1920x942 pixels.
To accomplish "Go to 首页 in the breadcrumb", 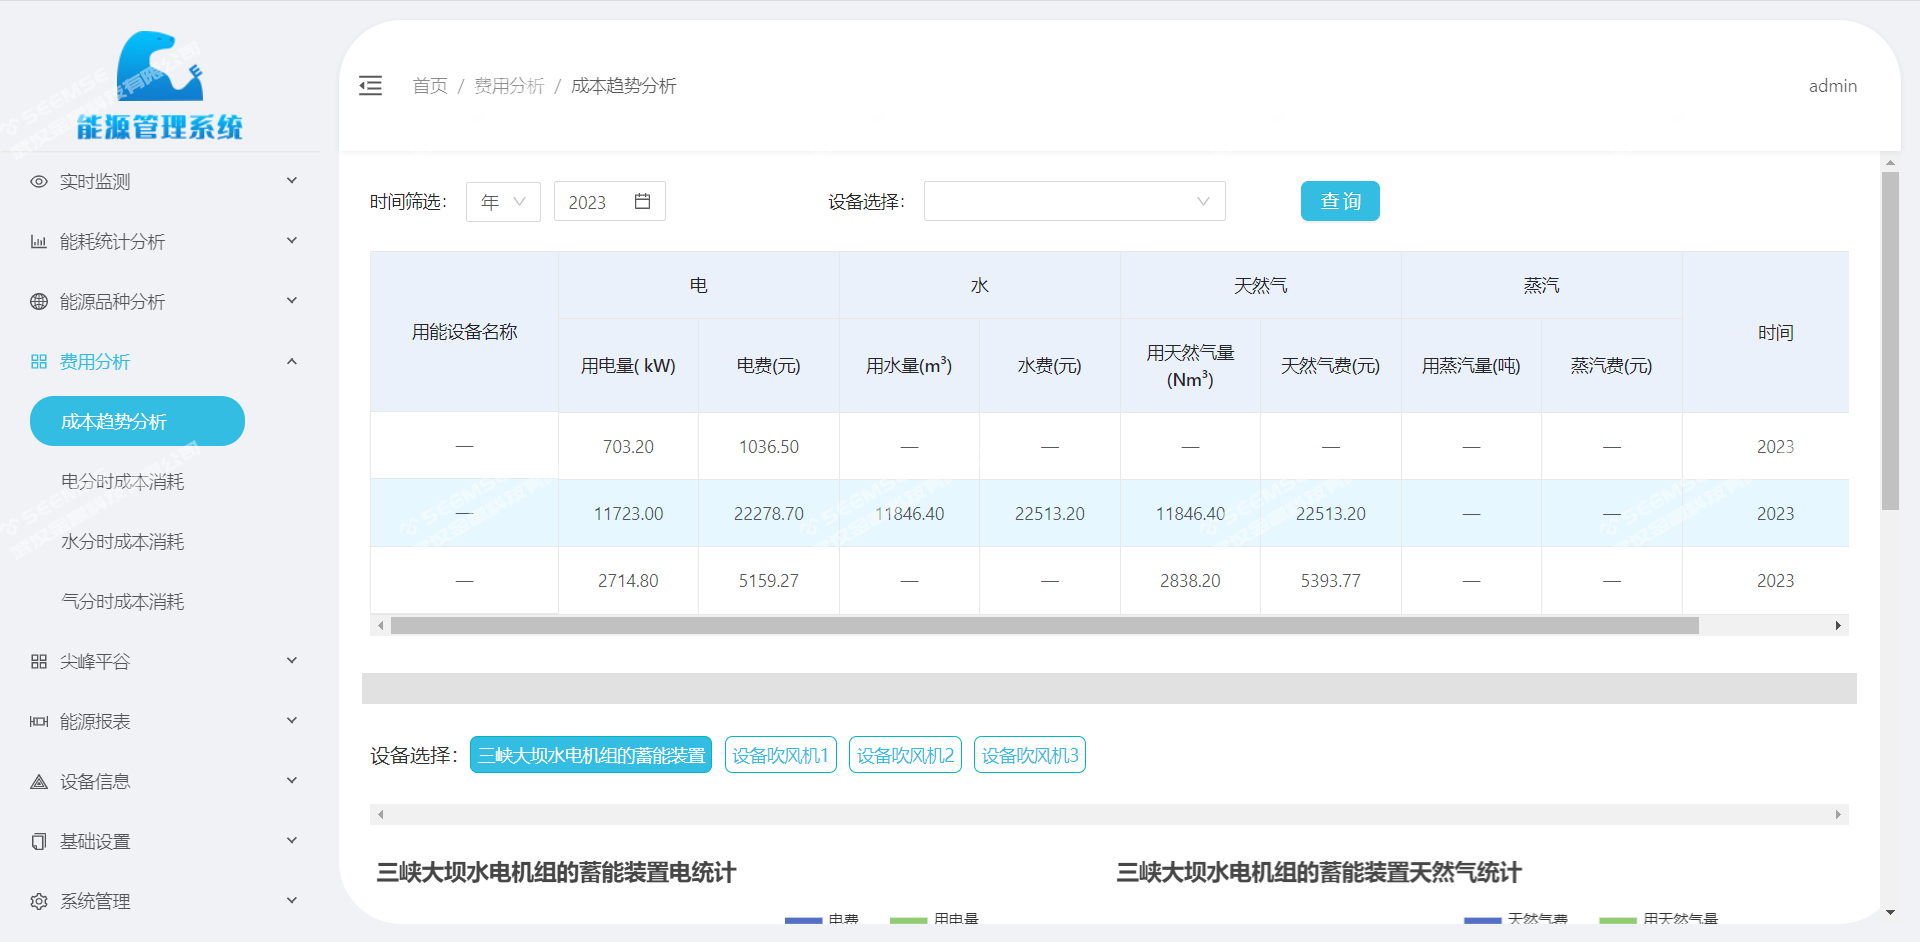I will 430,86.
